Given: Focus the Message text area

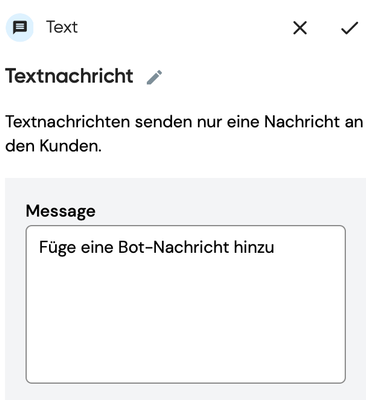Looking at the screenshot, I should click(x=186, y=304).
